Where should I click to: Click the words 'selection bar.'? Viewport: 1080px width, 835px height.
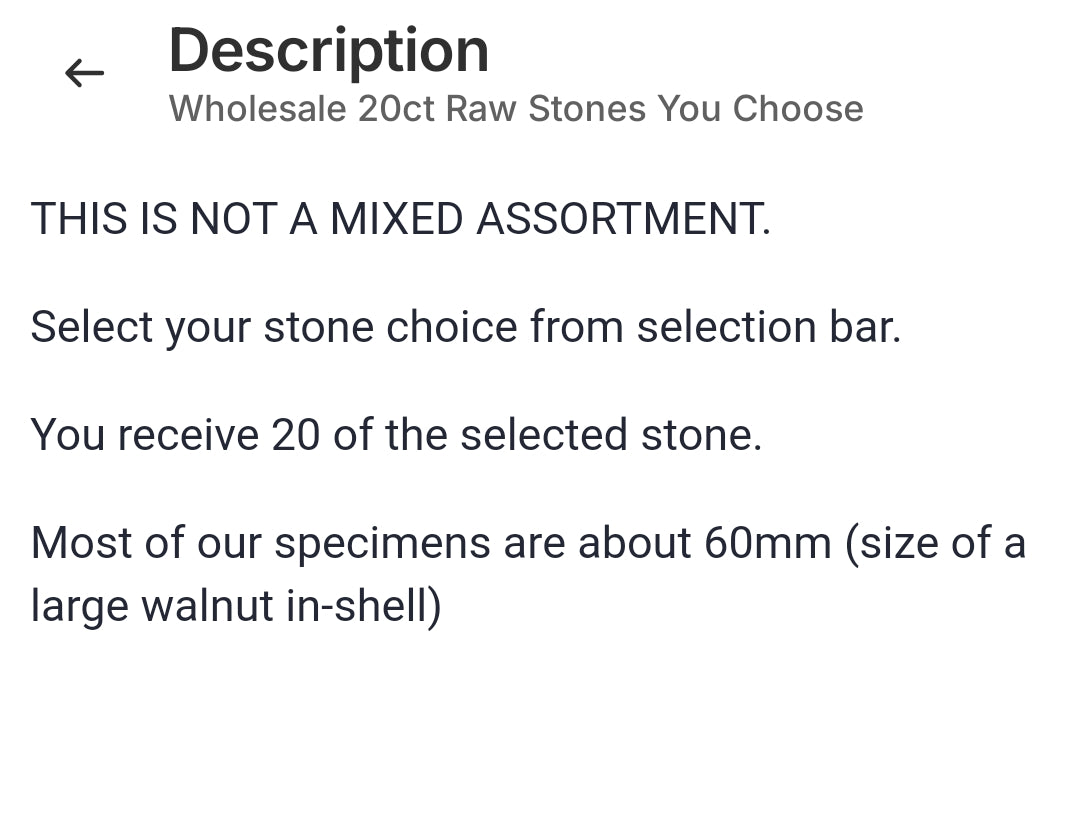[x=768, y=327]
